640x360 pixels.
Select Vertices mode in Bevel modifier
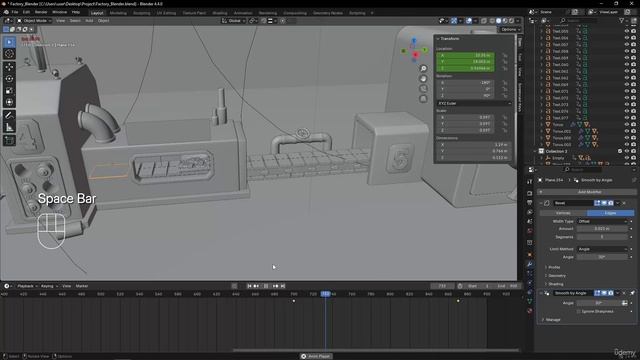pyautogui.click(x=563, y=213)
